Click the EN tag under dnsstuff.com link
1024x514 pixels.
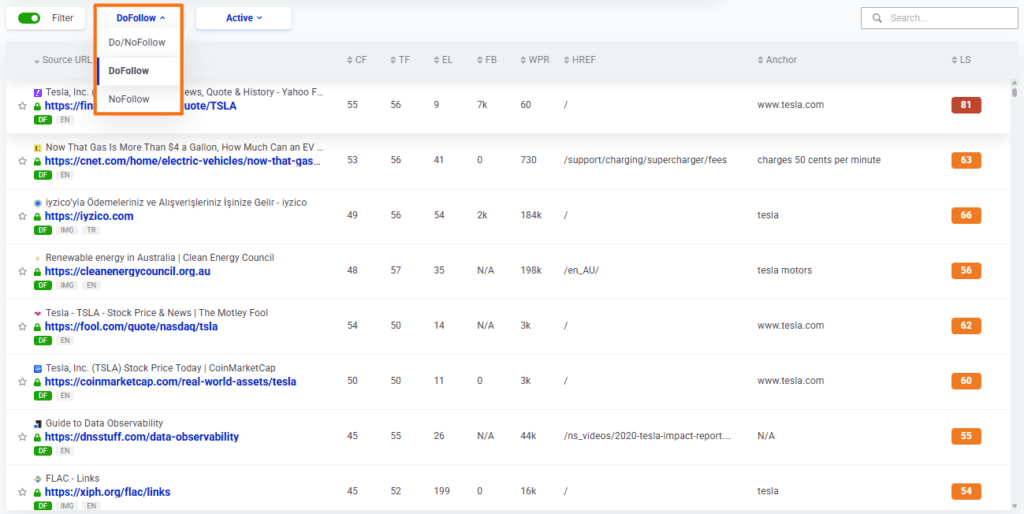tap(65, 451)
